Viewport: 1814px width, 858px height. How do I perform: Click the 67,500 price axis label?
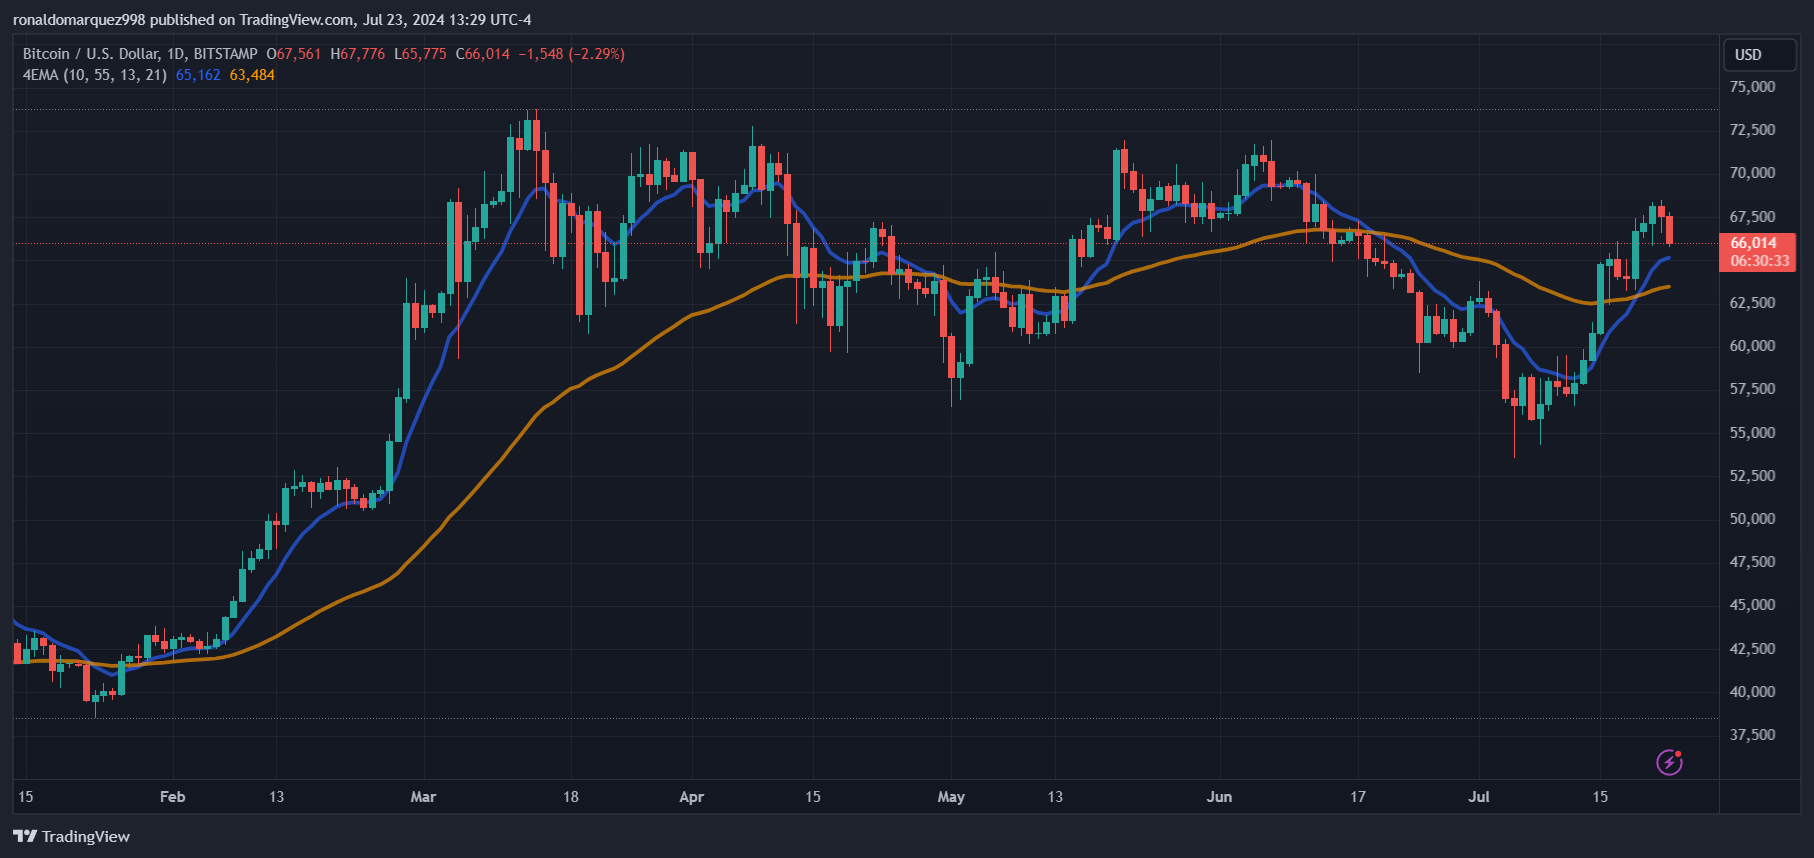(1753, 217)
